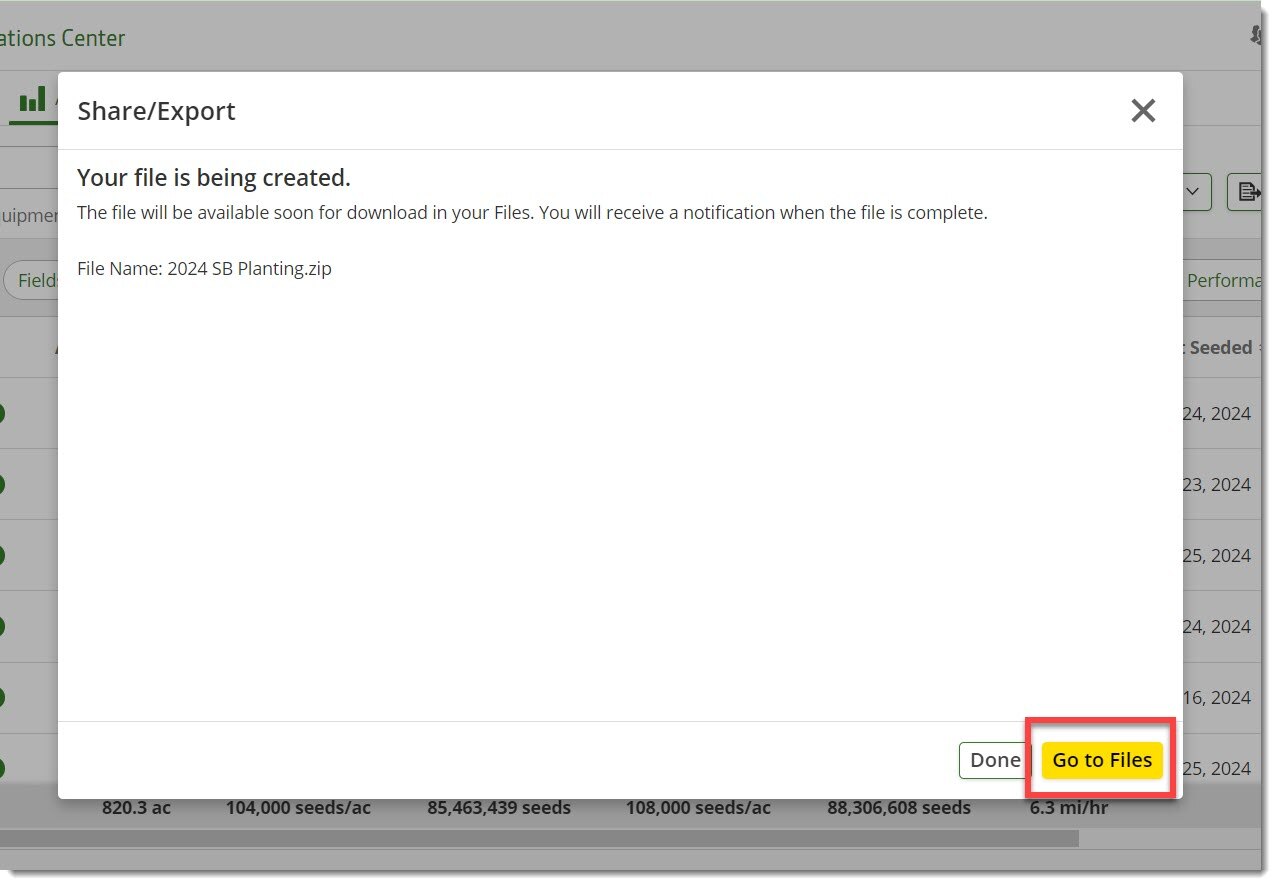Open the chevron dropdown left of the export icon
Viewport: 1276px width, 885px height.
(x=1193, y=191)
